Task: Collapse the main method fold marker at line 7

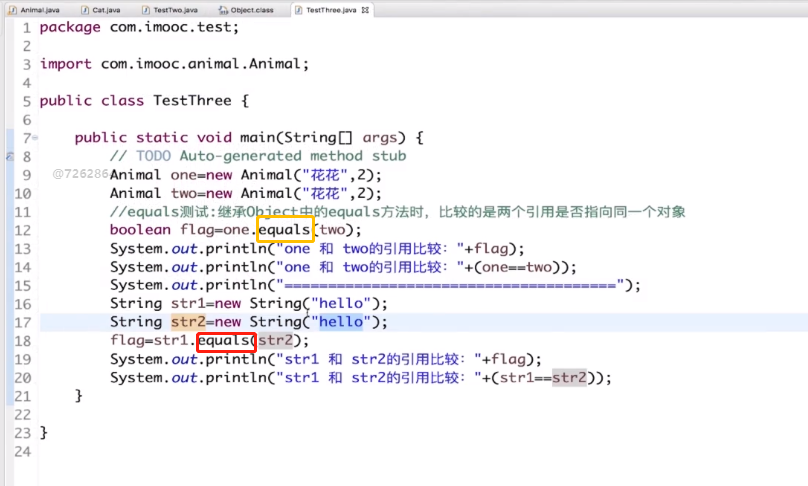Action: 35,138
